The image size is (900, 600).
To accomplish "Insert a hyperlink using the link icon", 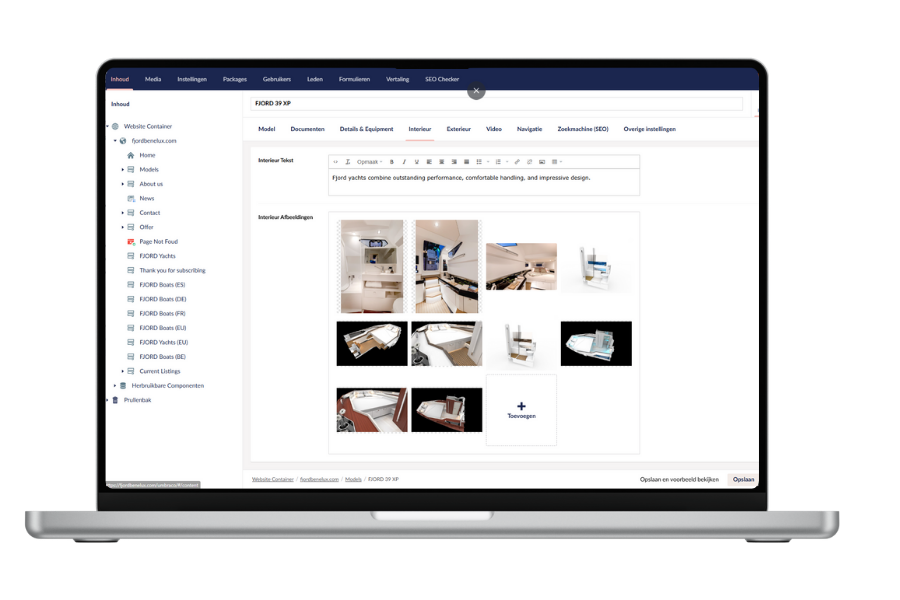I will click(517, 160).
